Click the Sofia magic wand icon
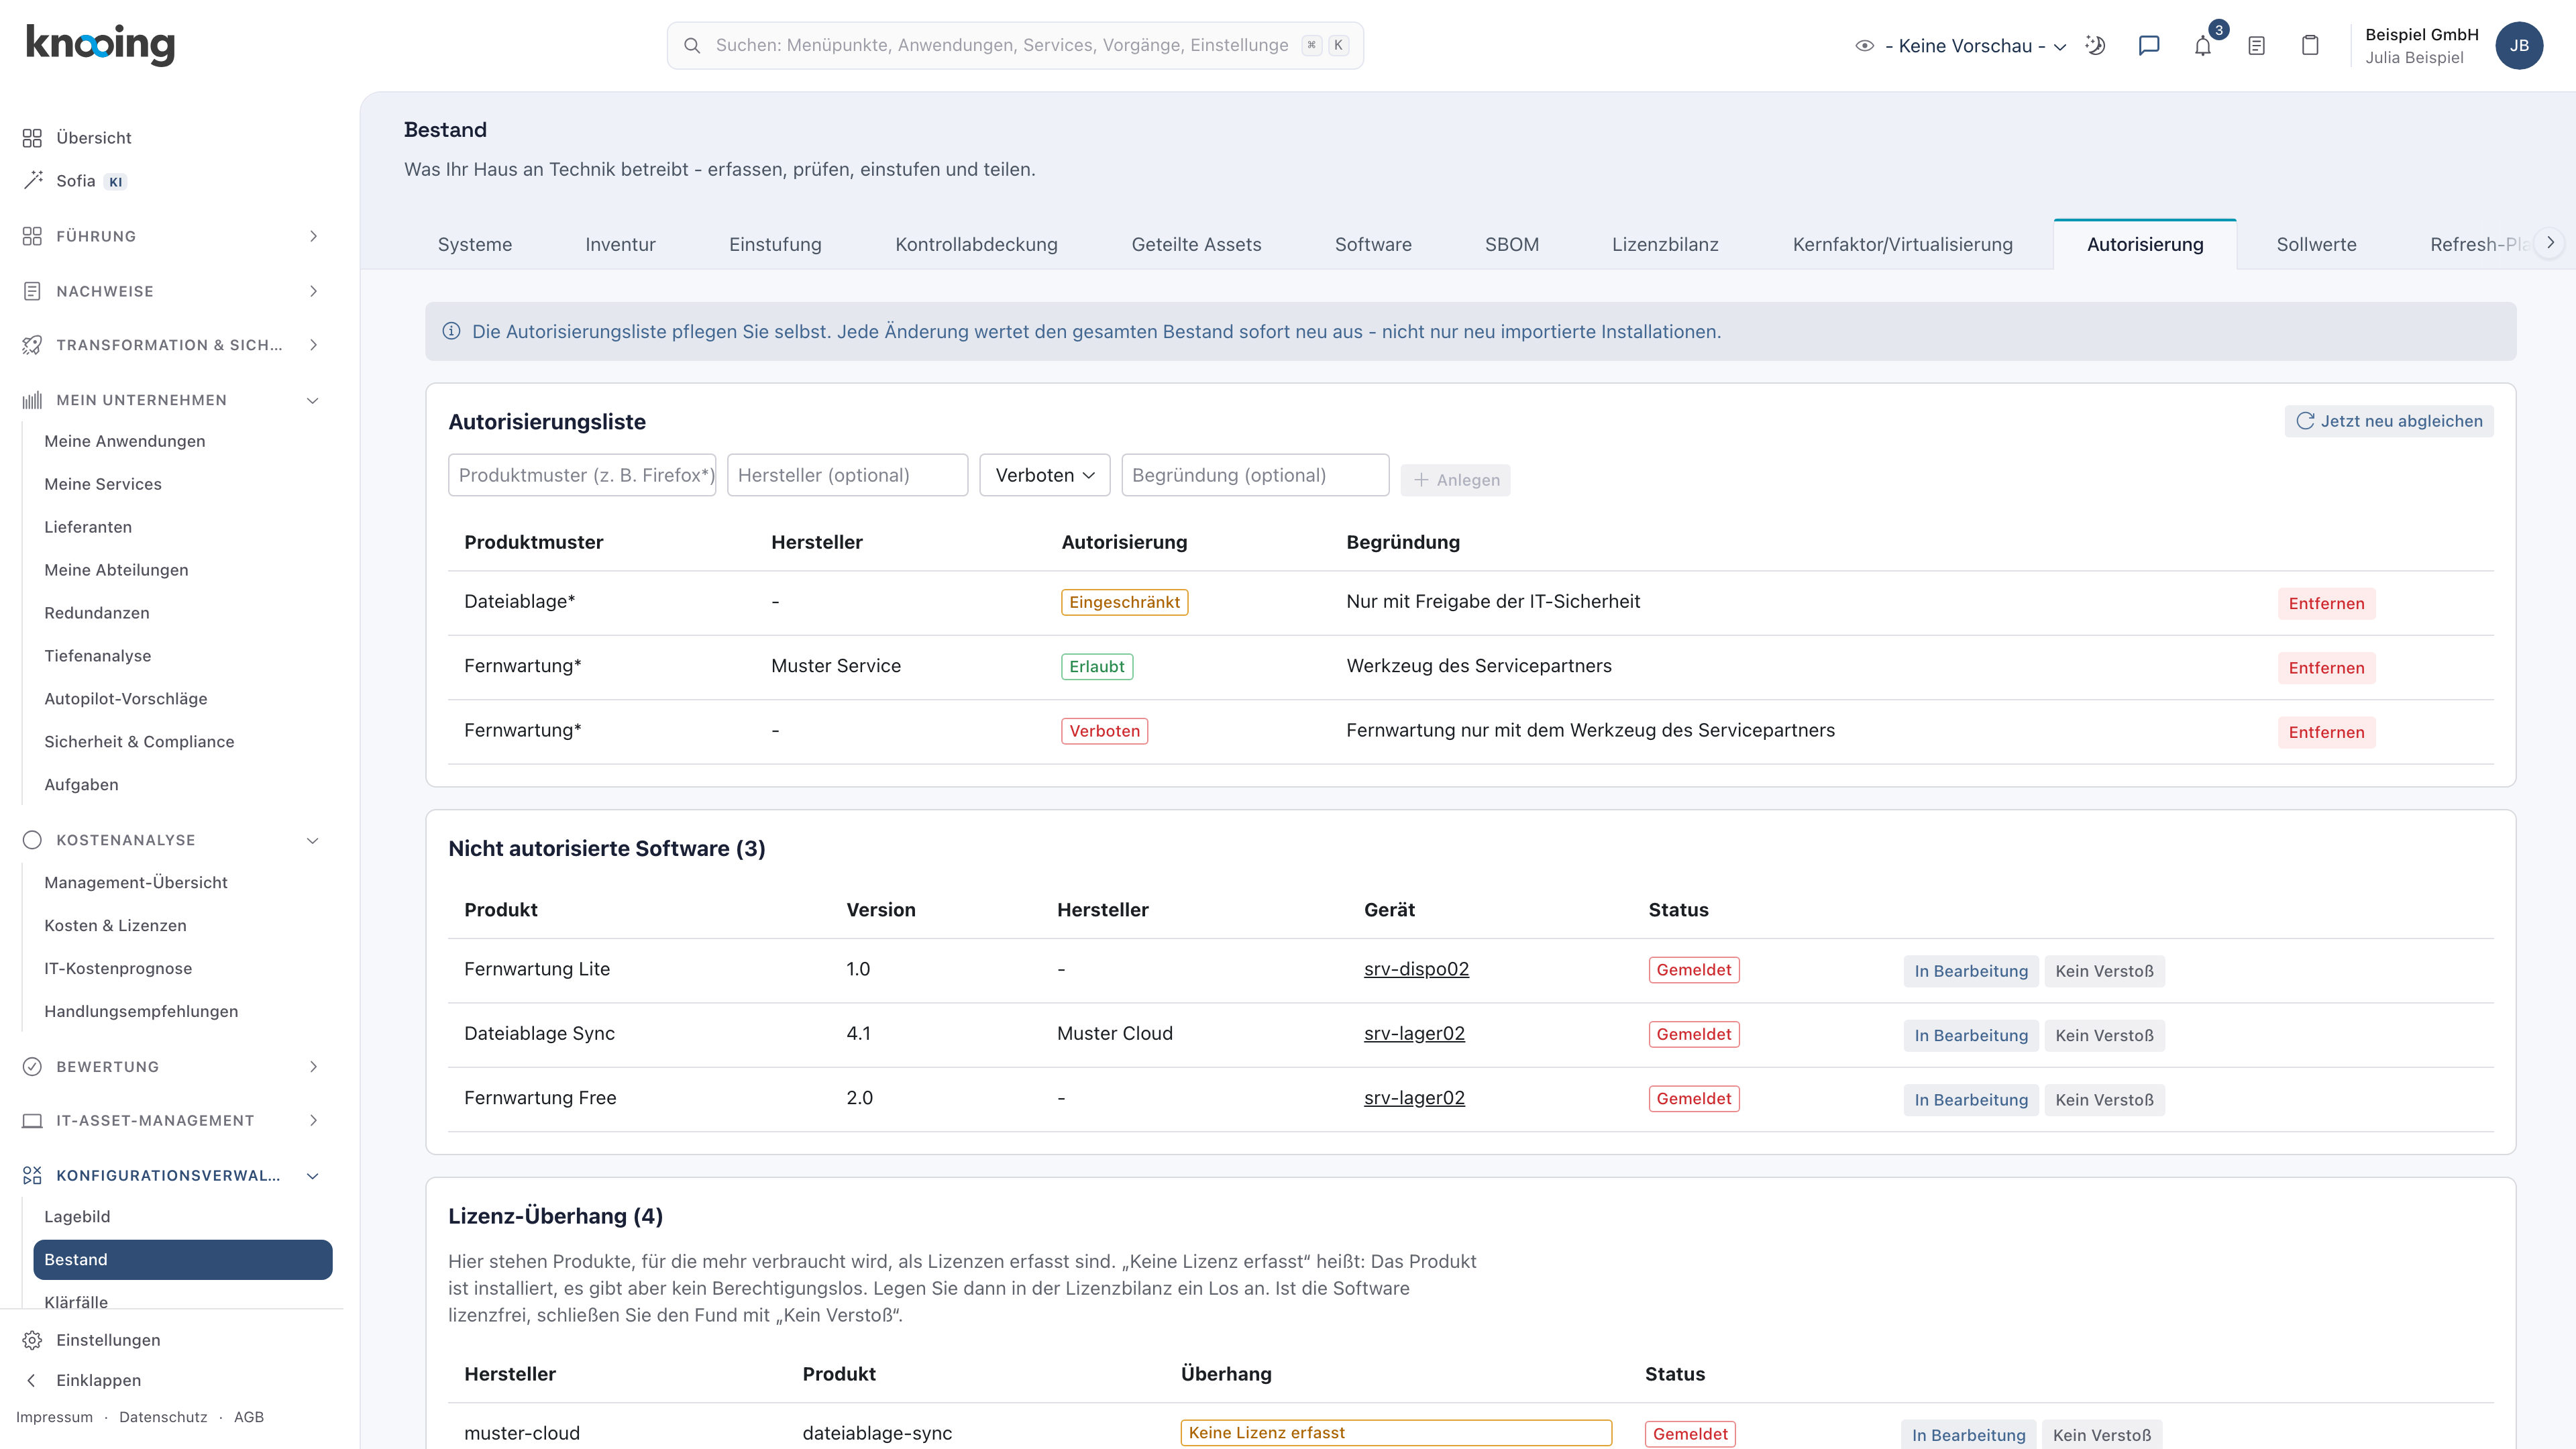The height and width of the screenshot is (1449, 2576). point(32,180)
